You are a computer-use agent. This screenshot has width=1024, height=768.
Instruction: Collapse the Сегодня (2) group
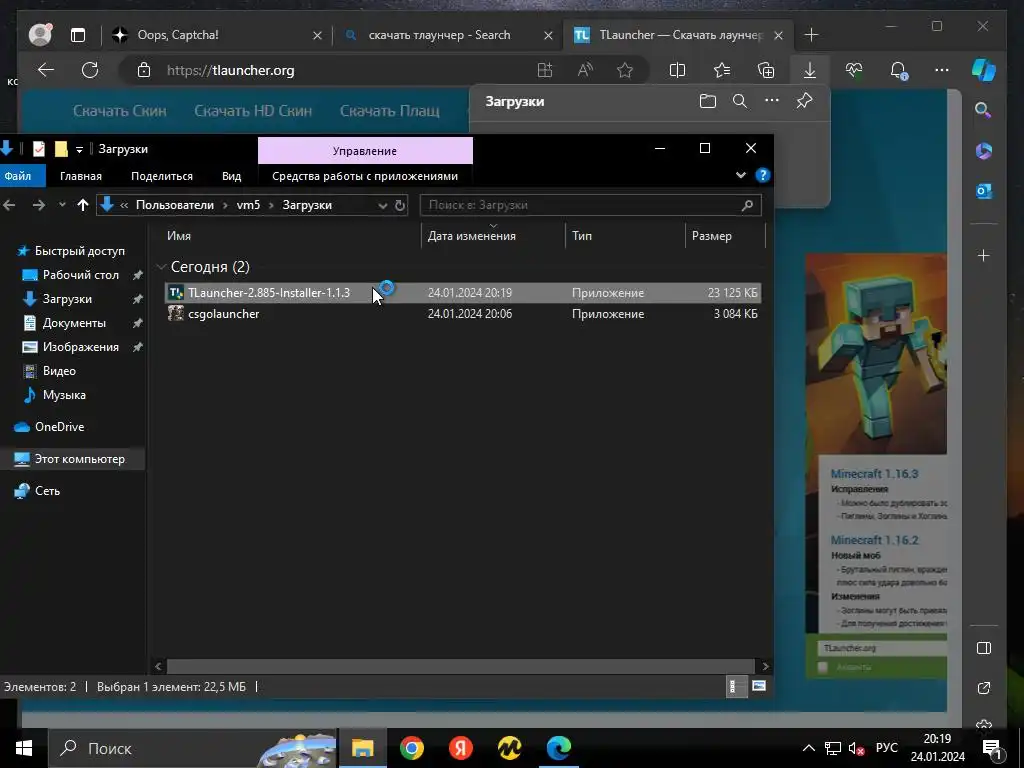pos(161,266)
